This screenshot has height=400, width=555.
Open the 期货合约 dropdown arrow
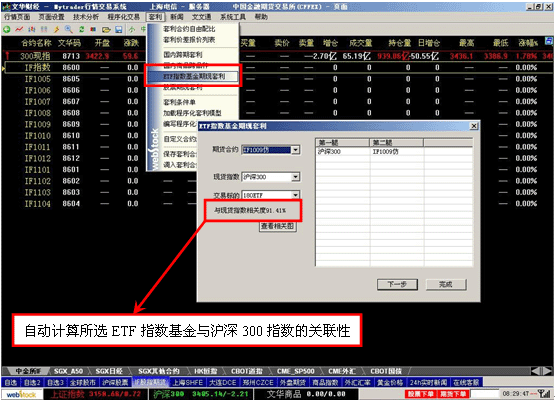tap(295, 150)
